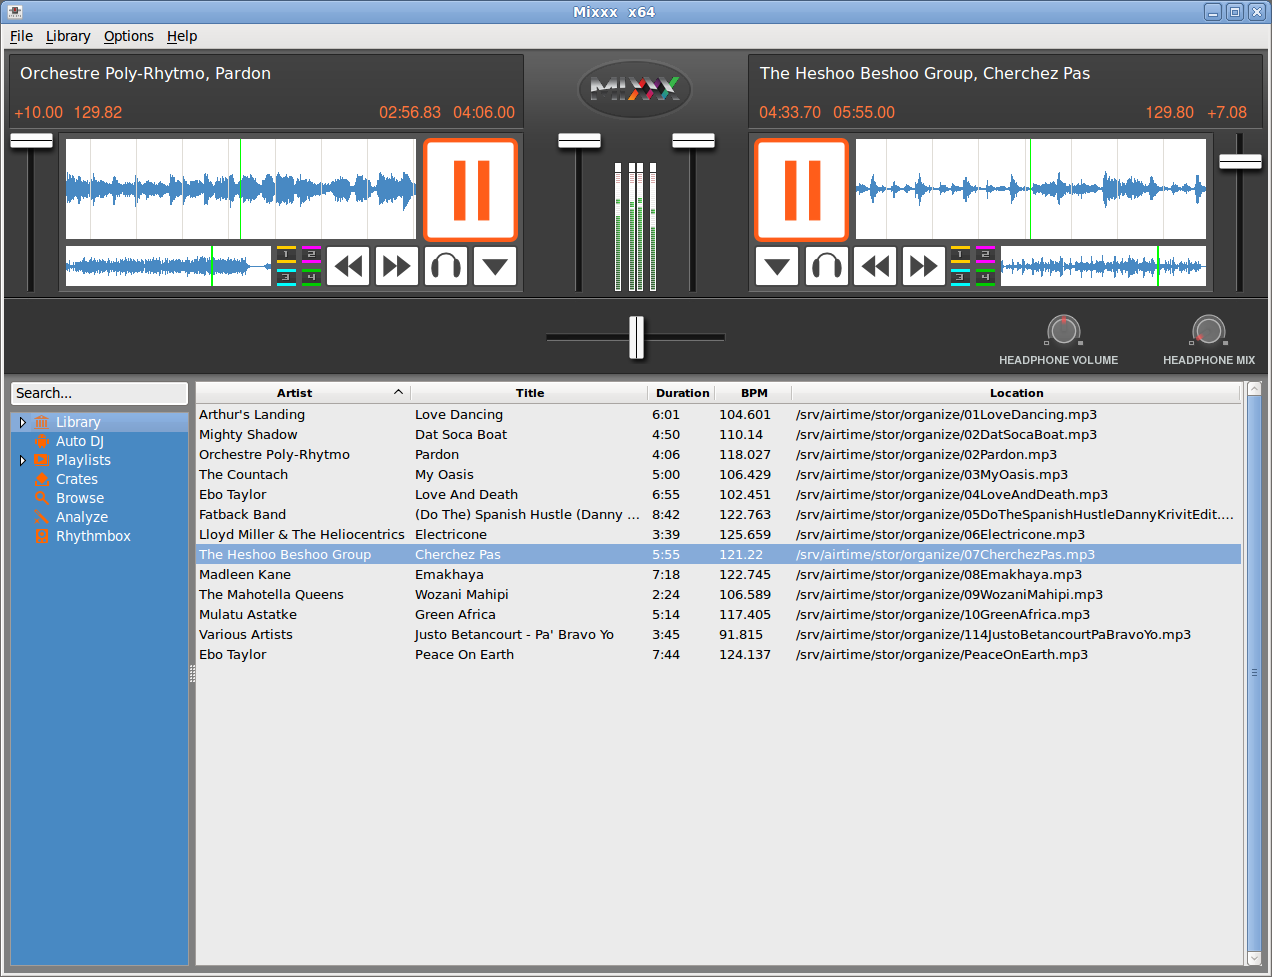Open Crates in the sidebar

tap(77, 479)
